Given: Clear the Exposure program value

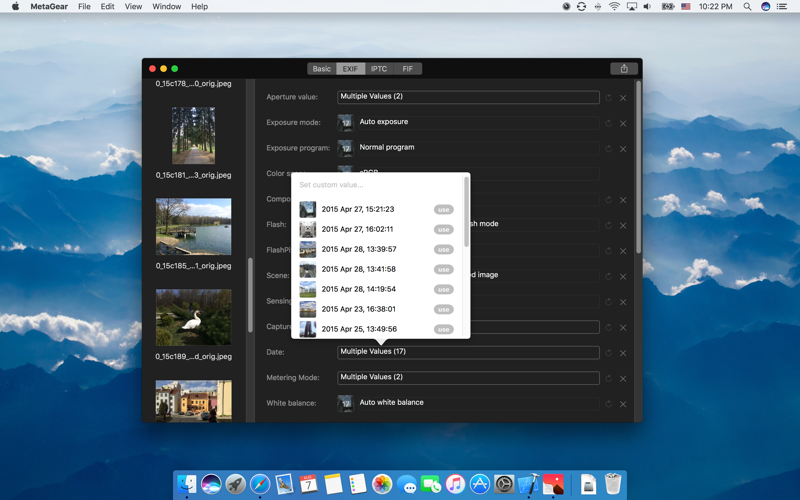Looking at the screenshot, I should tap(623, 149).
